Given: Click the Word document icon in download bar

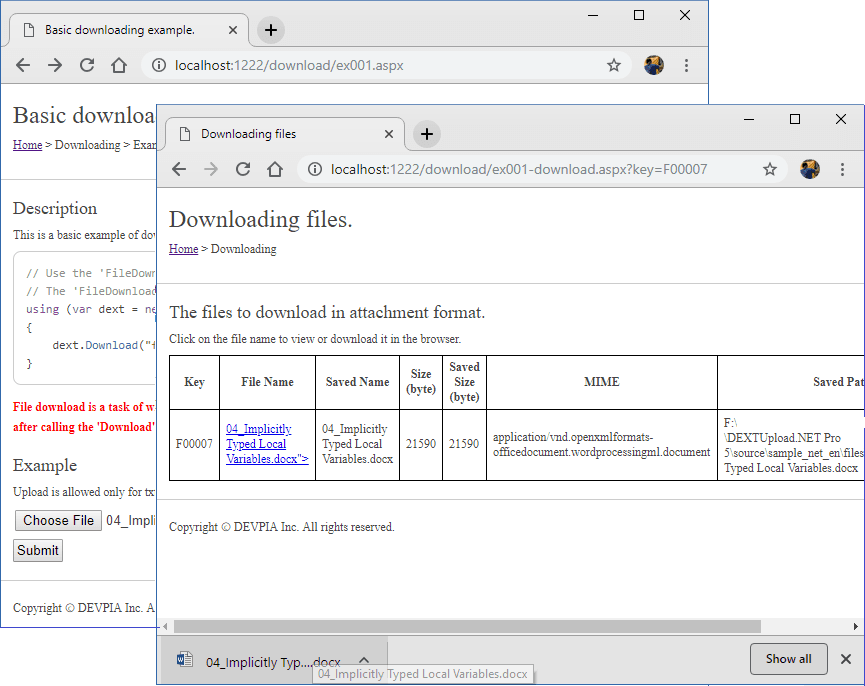Looking at the screenshot, I should click(185, 660).
